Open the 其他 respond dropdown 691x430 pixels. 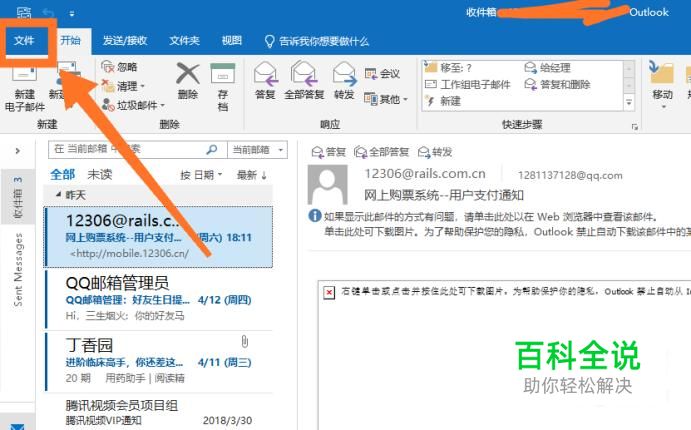(386, 99)
